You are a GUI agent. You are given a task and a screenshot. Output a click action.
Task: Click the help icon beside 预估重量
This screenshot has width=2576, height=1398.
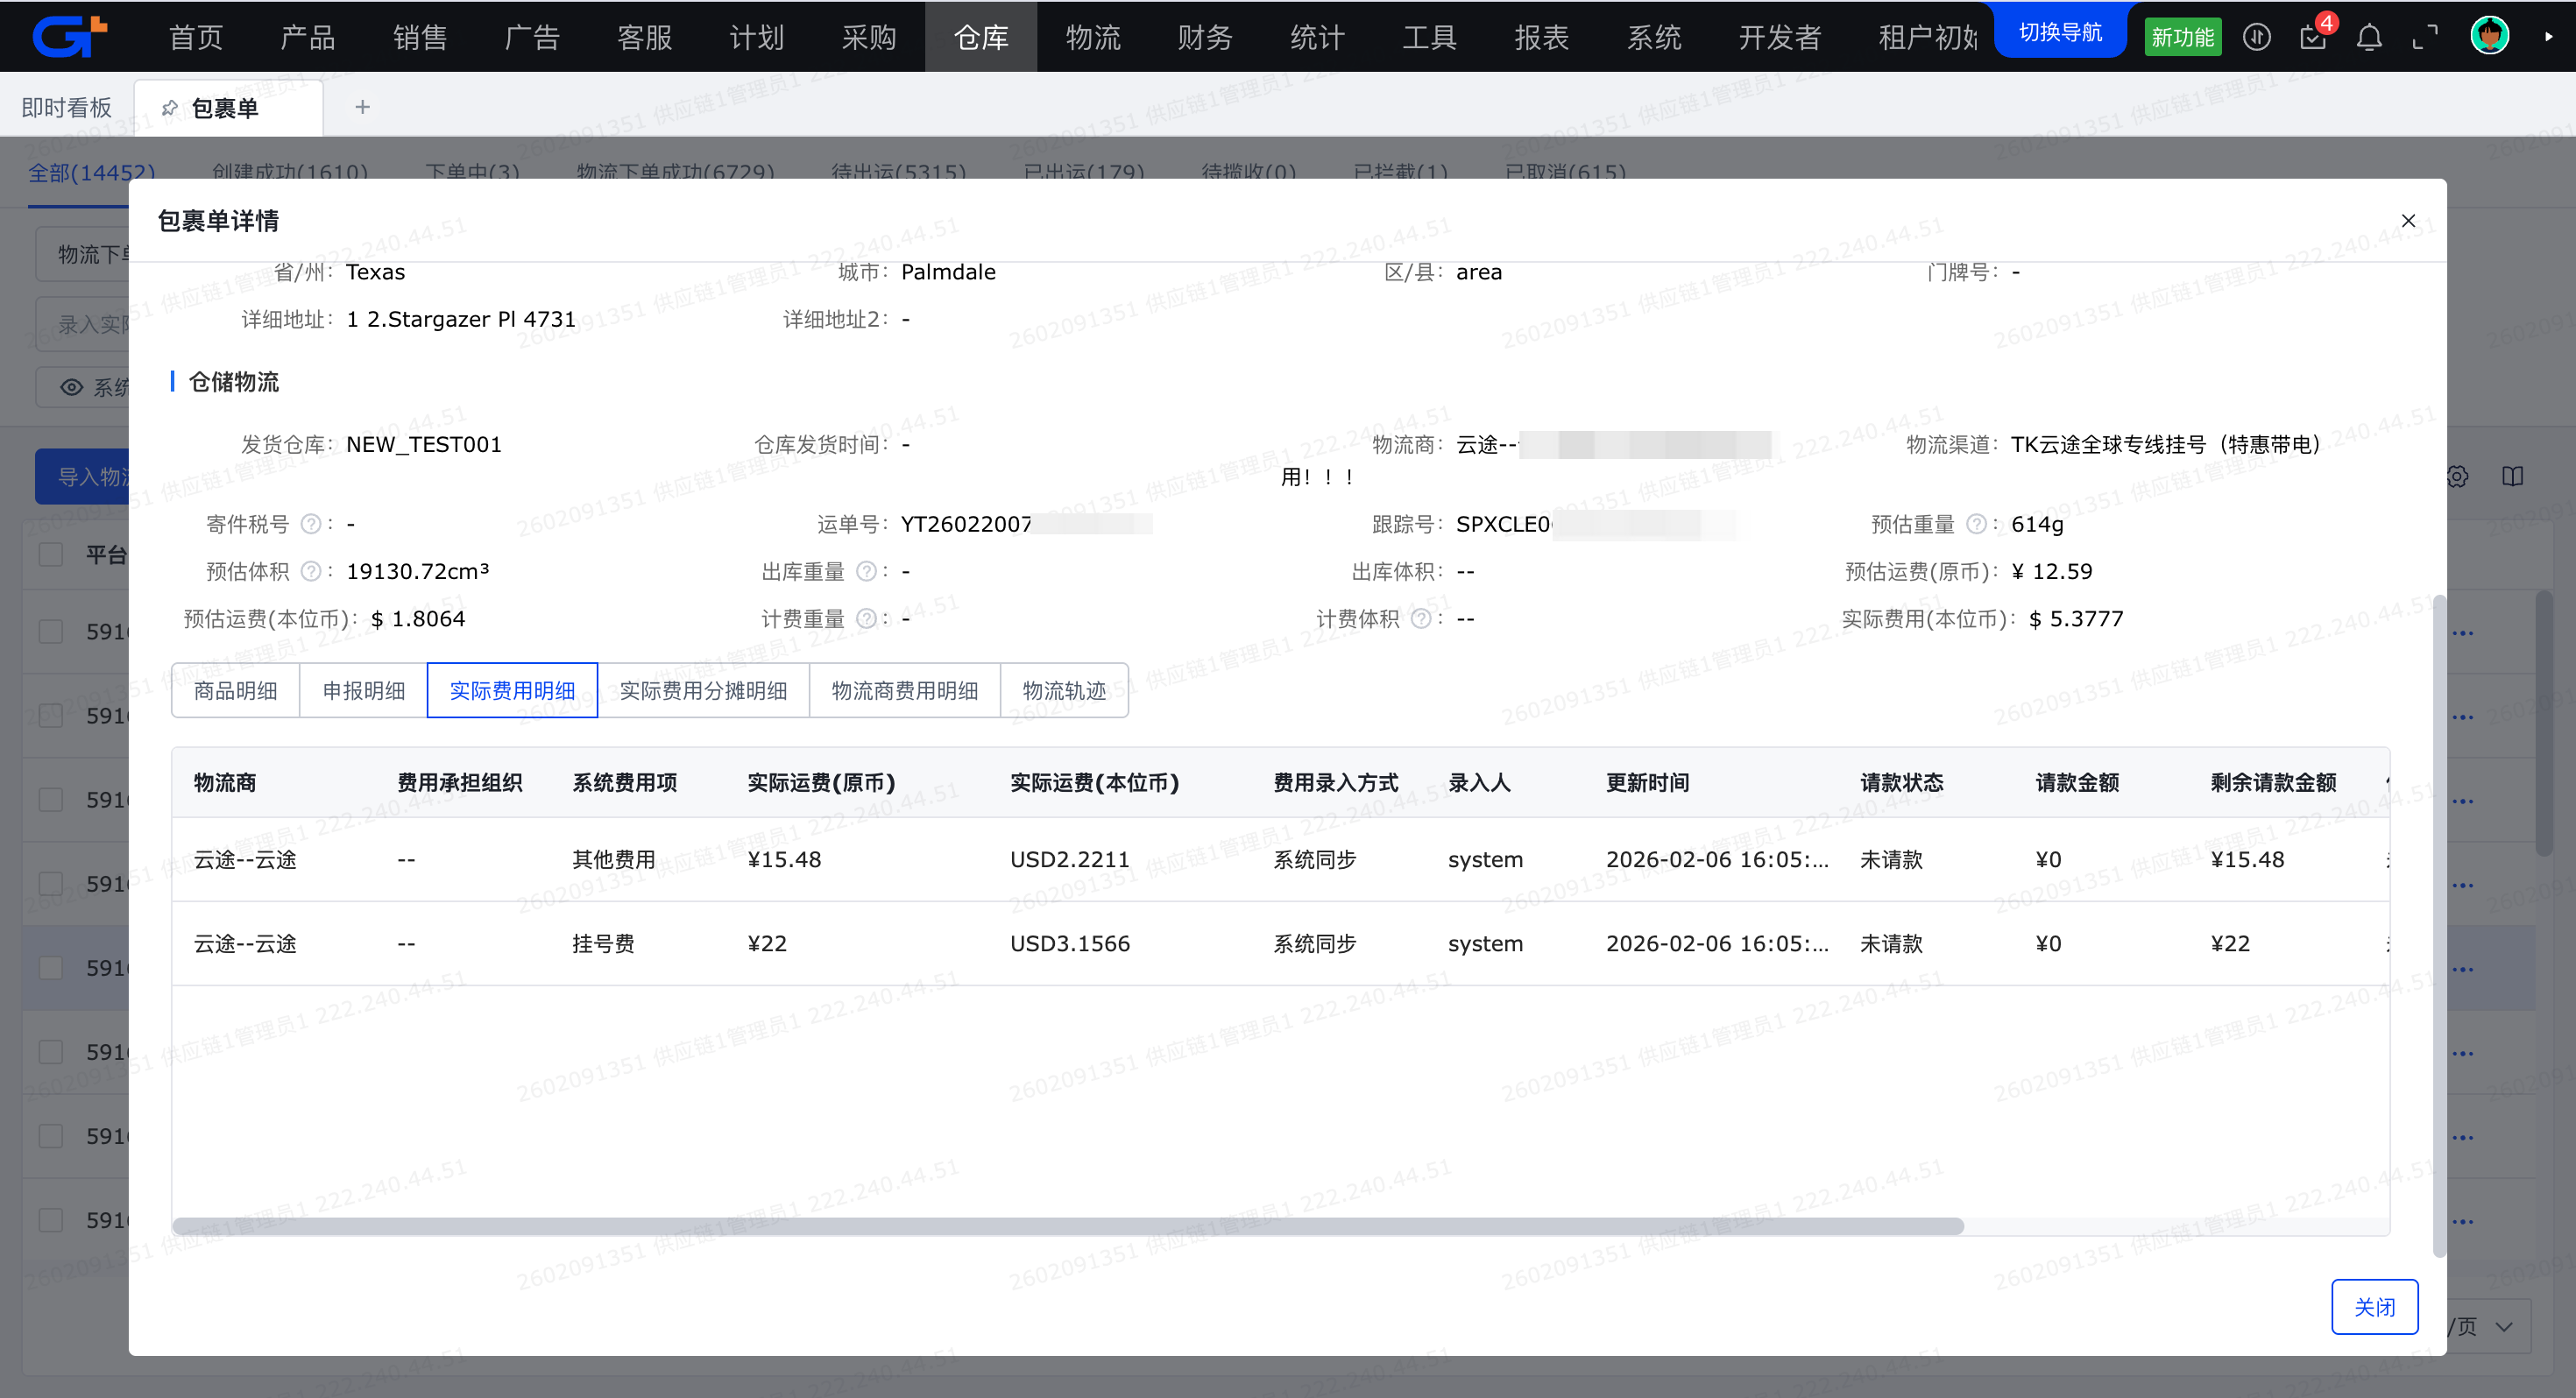click(x=1976, y=524)
